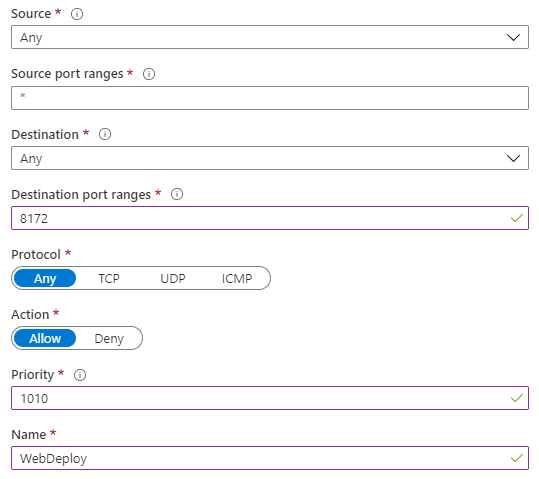
Task: Select Any protocol option
Action: click(45, 278)
